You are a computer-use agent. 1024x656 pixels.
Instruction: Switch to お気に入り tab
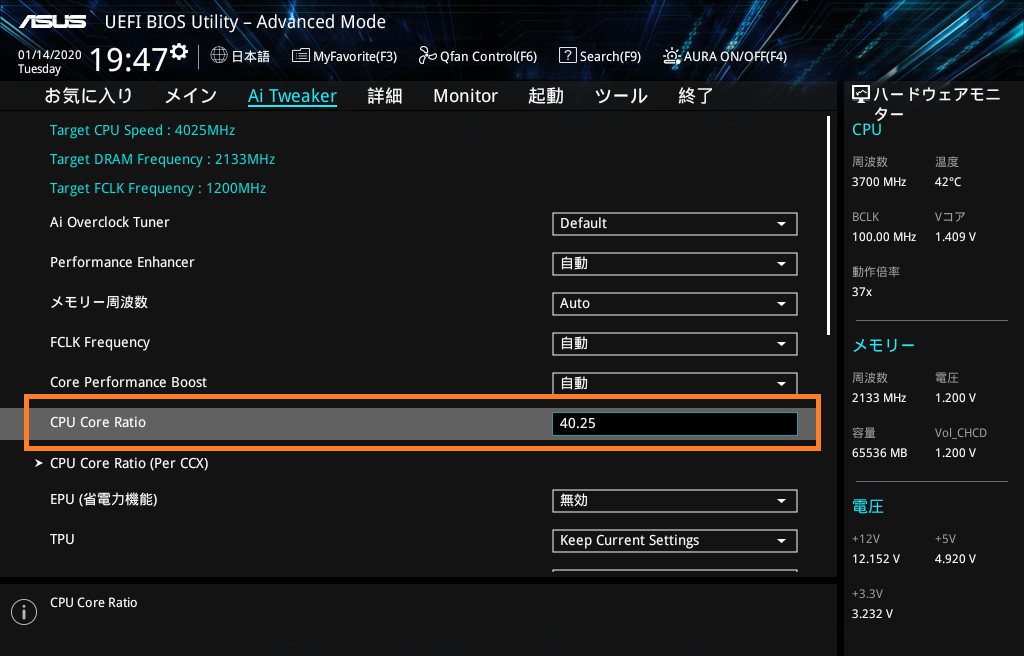click(x=88, y=96)
